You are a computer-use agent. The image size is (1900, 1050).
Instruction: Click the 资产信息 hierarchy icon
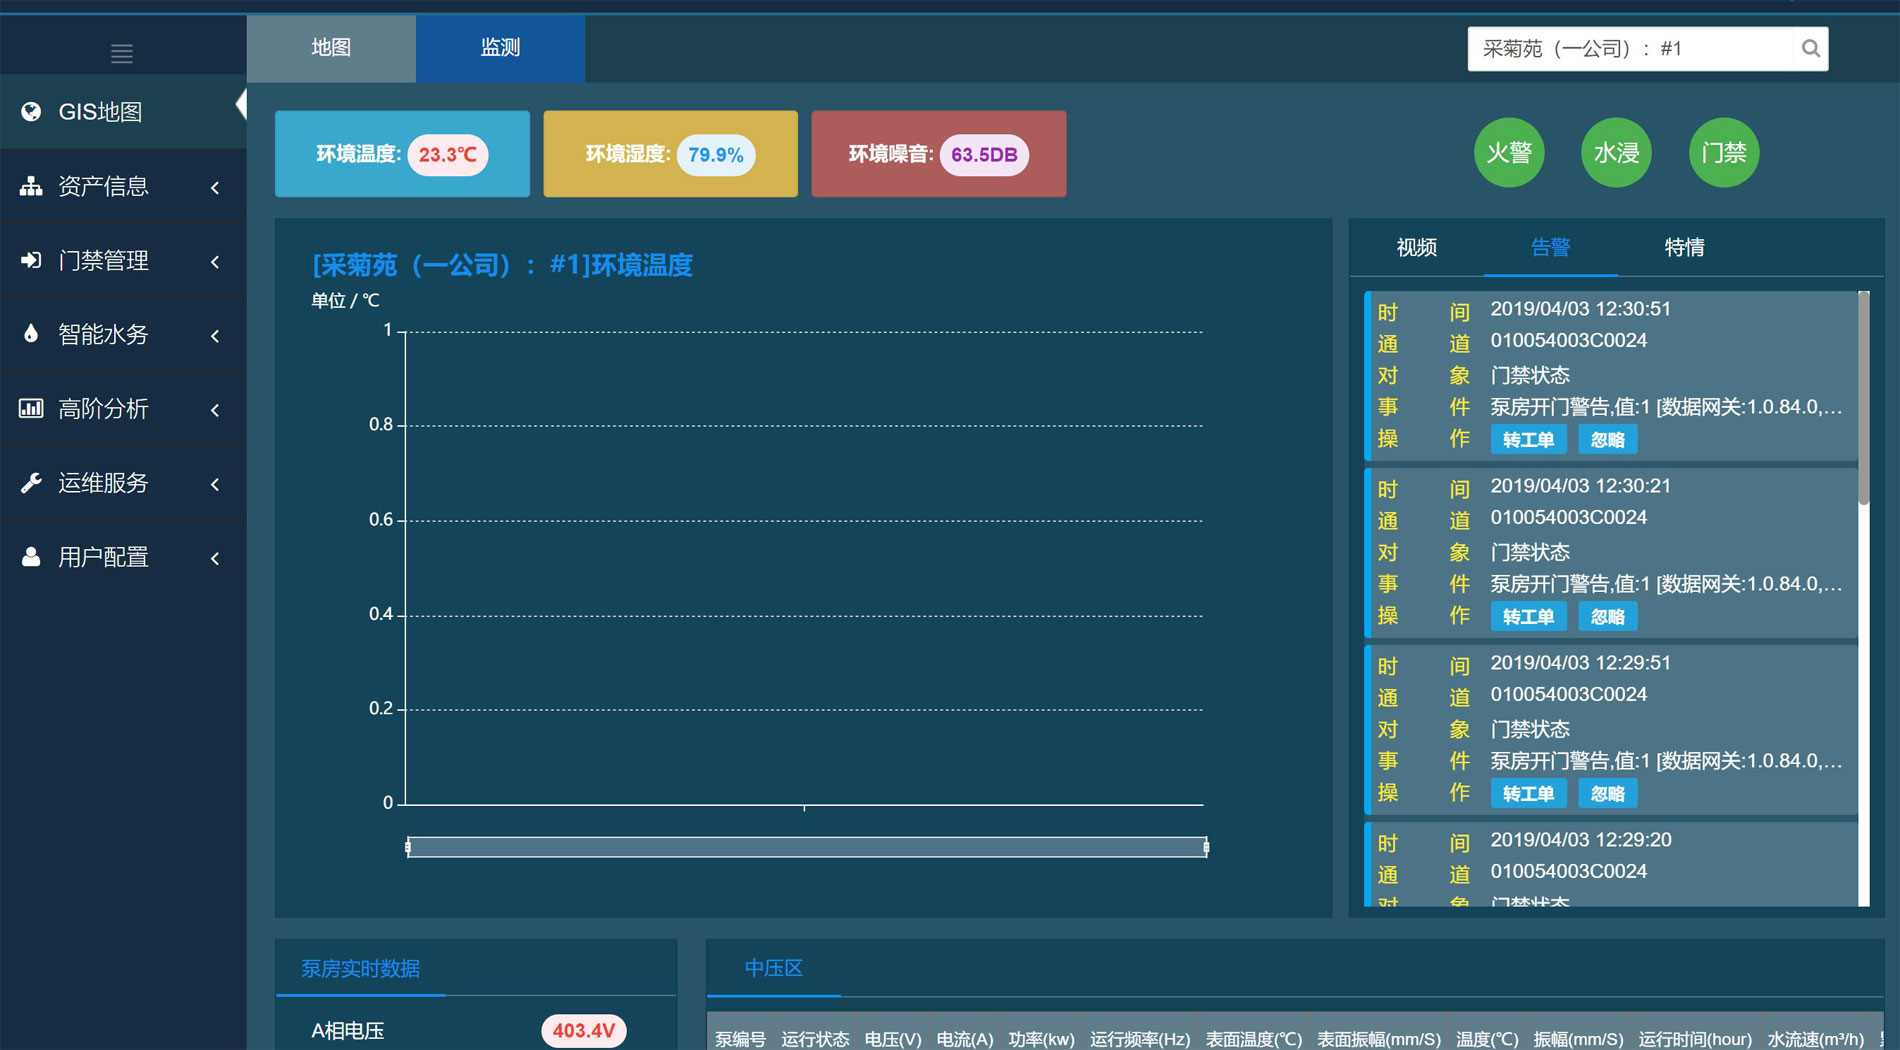[31, 186]
